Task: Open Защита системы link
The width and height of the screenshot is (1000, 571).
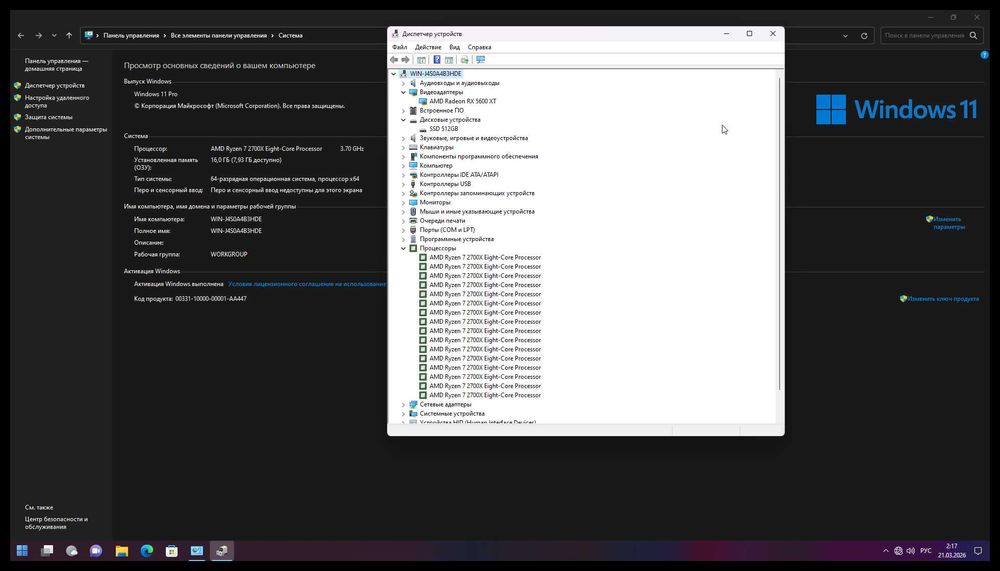Action: pyautogui.click(x=48, y=117)
